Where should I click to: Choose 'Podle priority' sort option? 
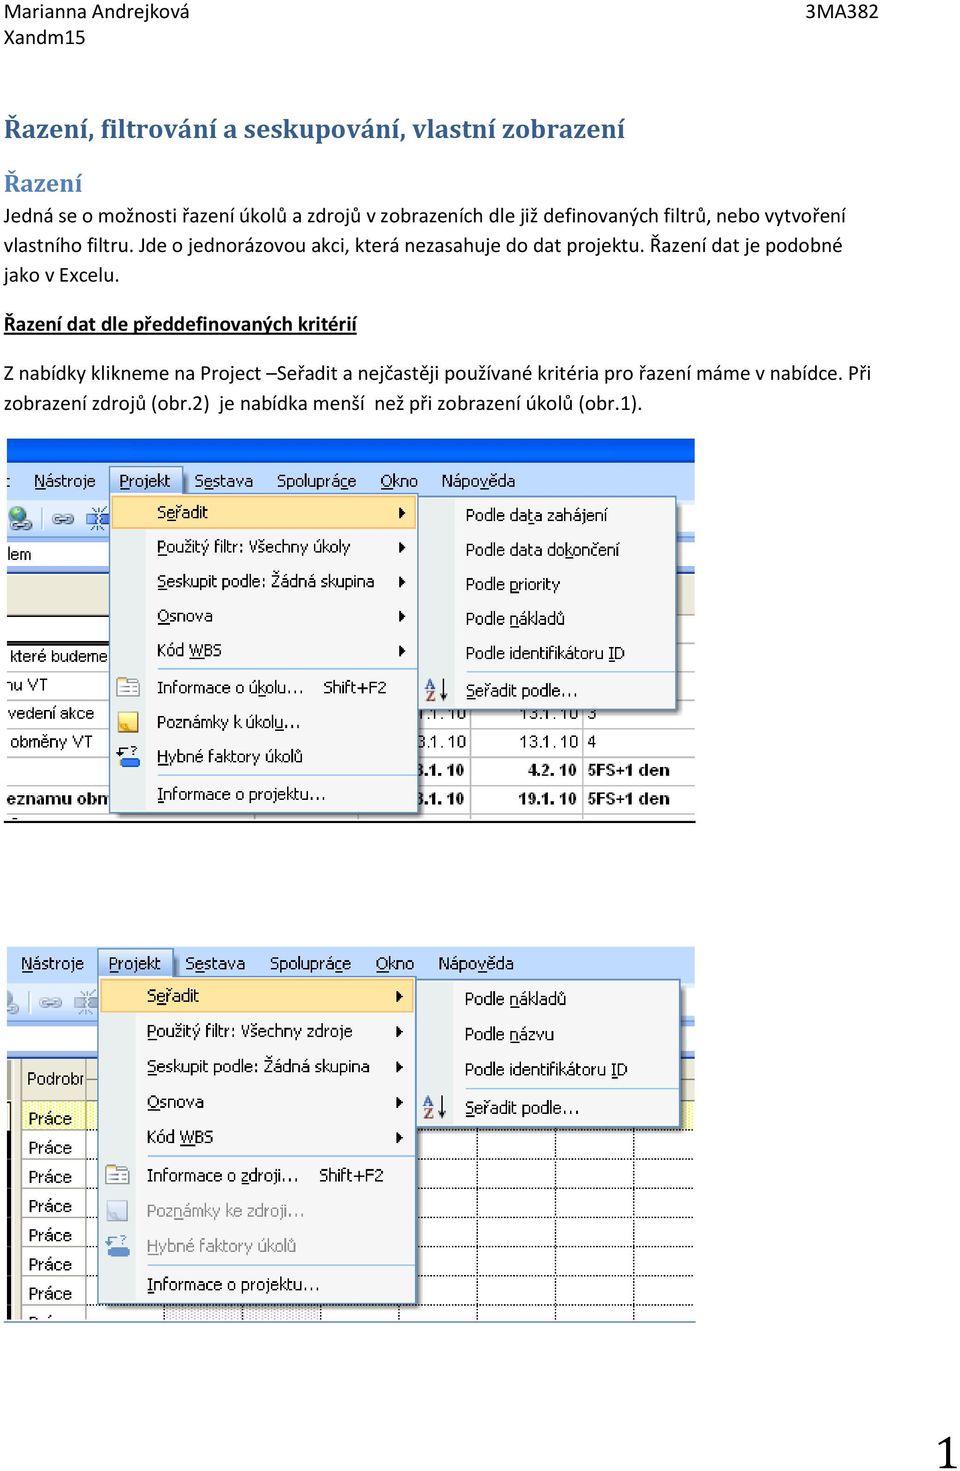pos(512,584)
